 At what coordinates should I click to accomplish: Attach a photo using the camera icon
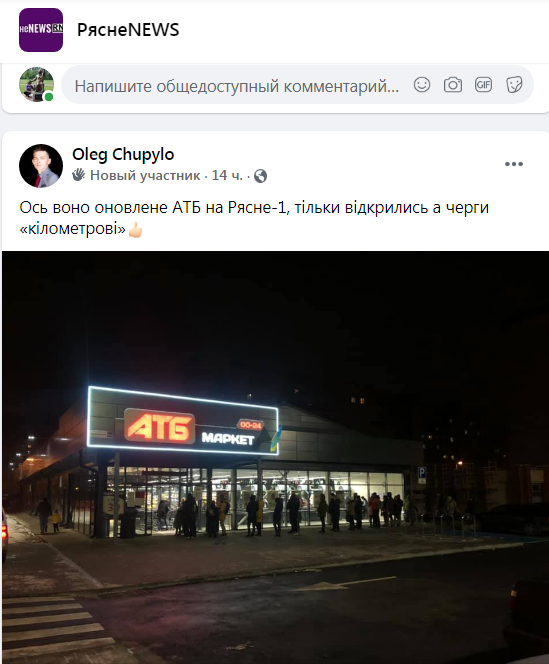(453, 85)
